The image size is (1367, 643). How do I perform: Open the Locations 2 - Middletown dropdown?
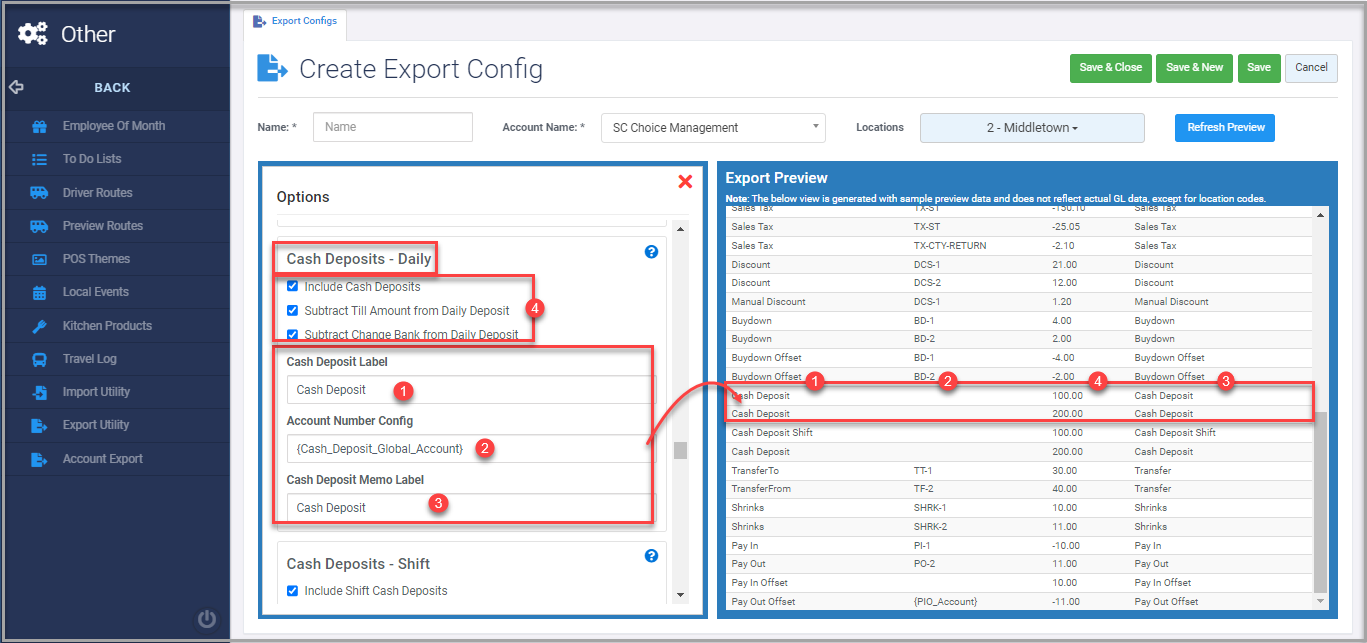click(x=1032, y=128)
